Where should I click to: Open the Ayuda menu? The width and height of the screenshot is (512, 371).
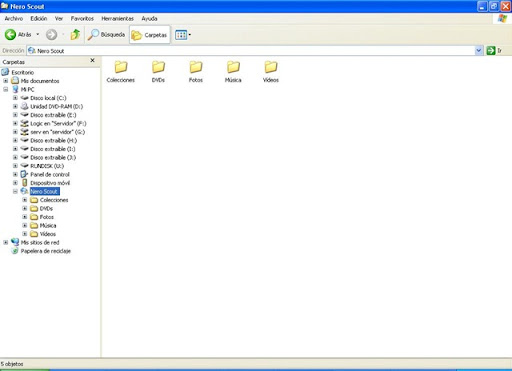pos(149,19)
